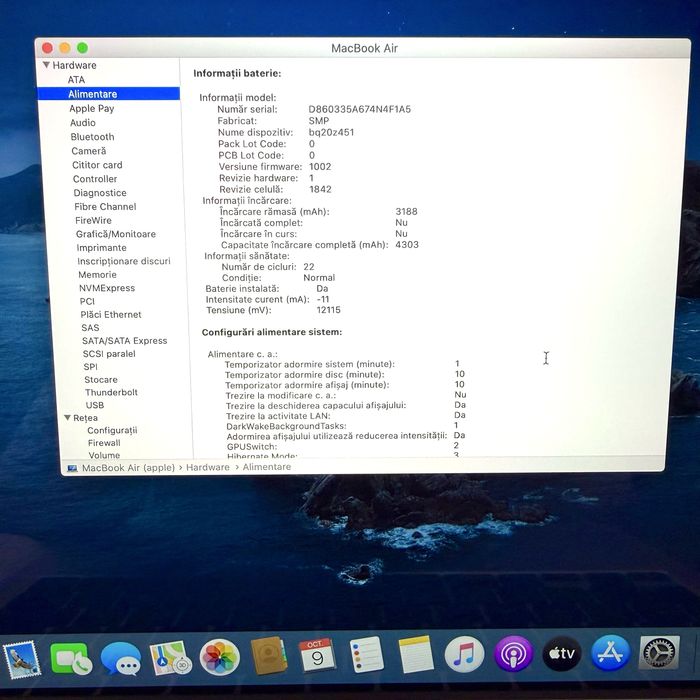This screenshot has width=700, height=700.
Task: Click the Condiție value Normal
Action: (319, 278)
